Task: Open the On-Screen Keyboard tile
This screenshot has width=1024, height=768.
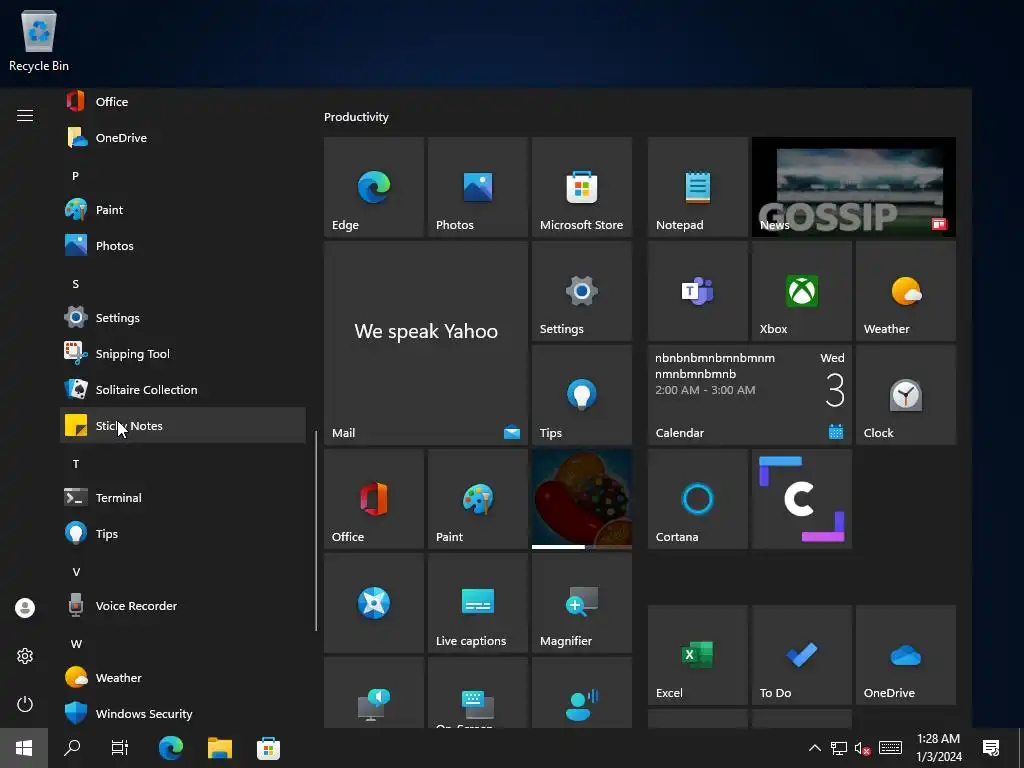Action: pyautogui.click(x=477, y=693)
